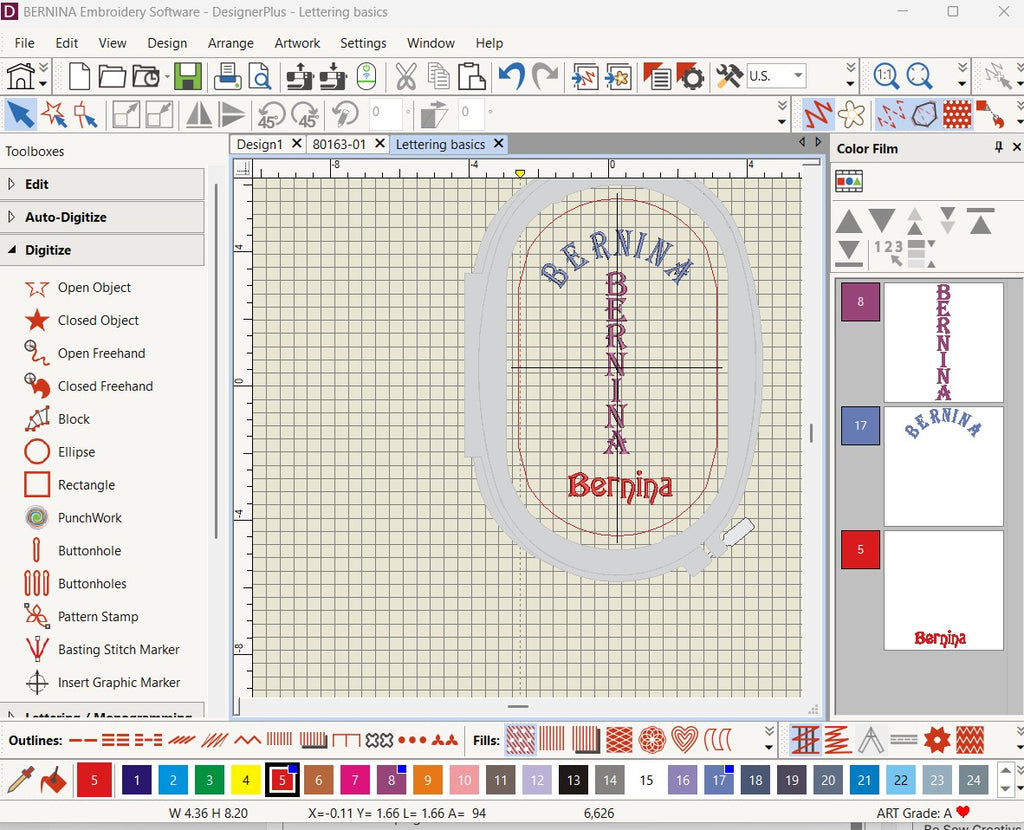Click Basting Stitch Marker in Digitize list
1024x830 pixels.
tap(118, 649)
